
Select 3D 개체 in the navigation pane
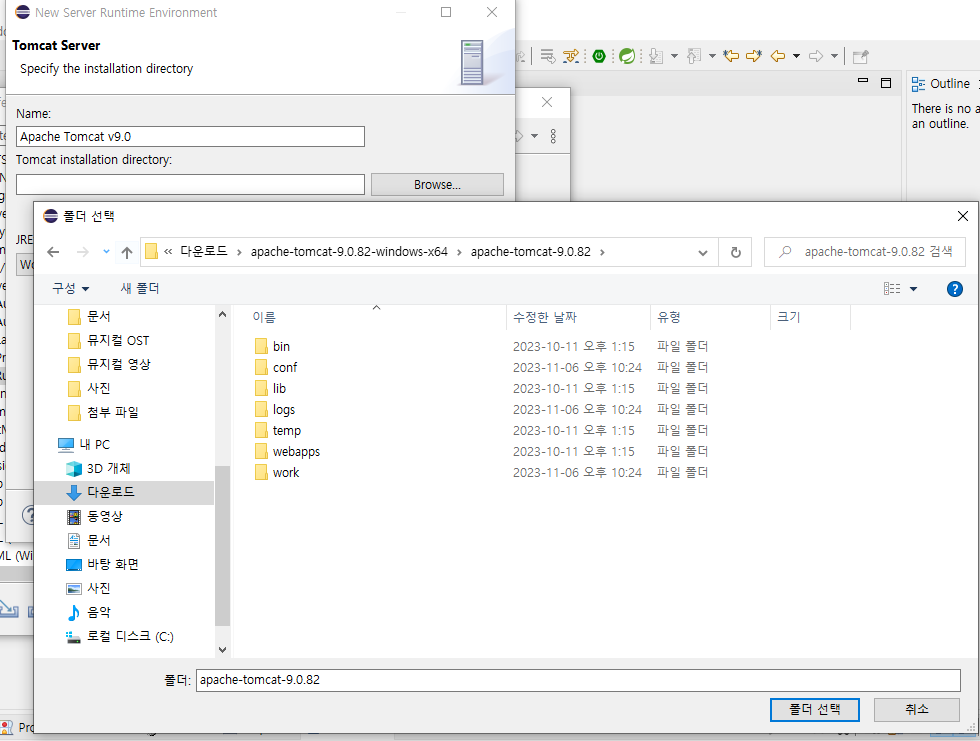pyautogui.click(x=108, y=469)
